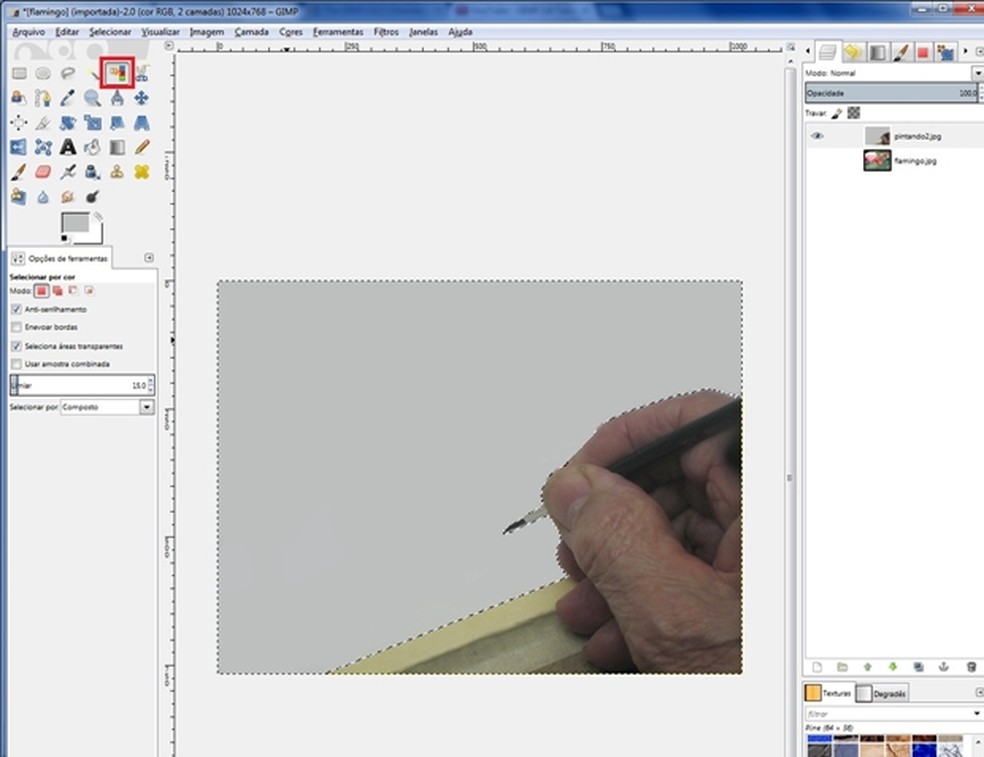Image resolution: width=984 pixels, height=757 pixels.
Task: Toggle Seleciona áreas transparentes checkbox
Action: coord(17,346)
